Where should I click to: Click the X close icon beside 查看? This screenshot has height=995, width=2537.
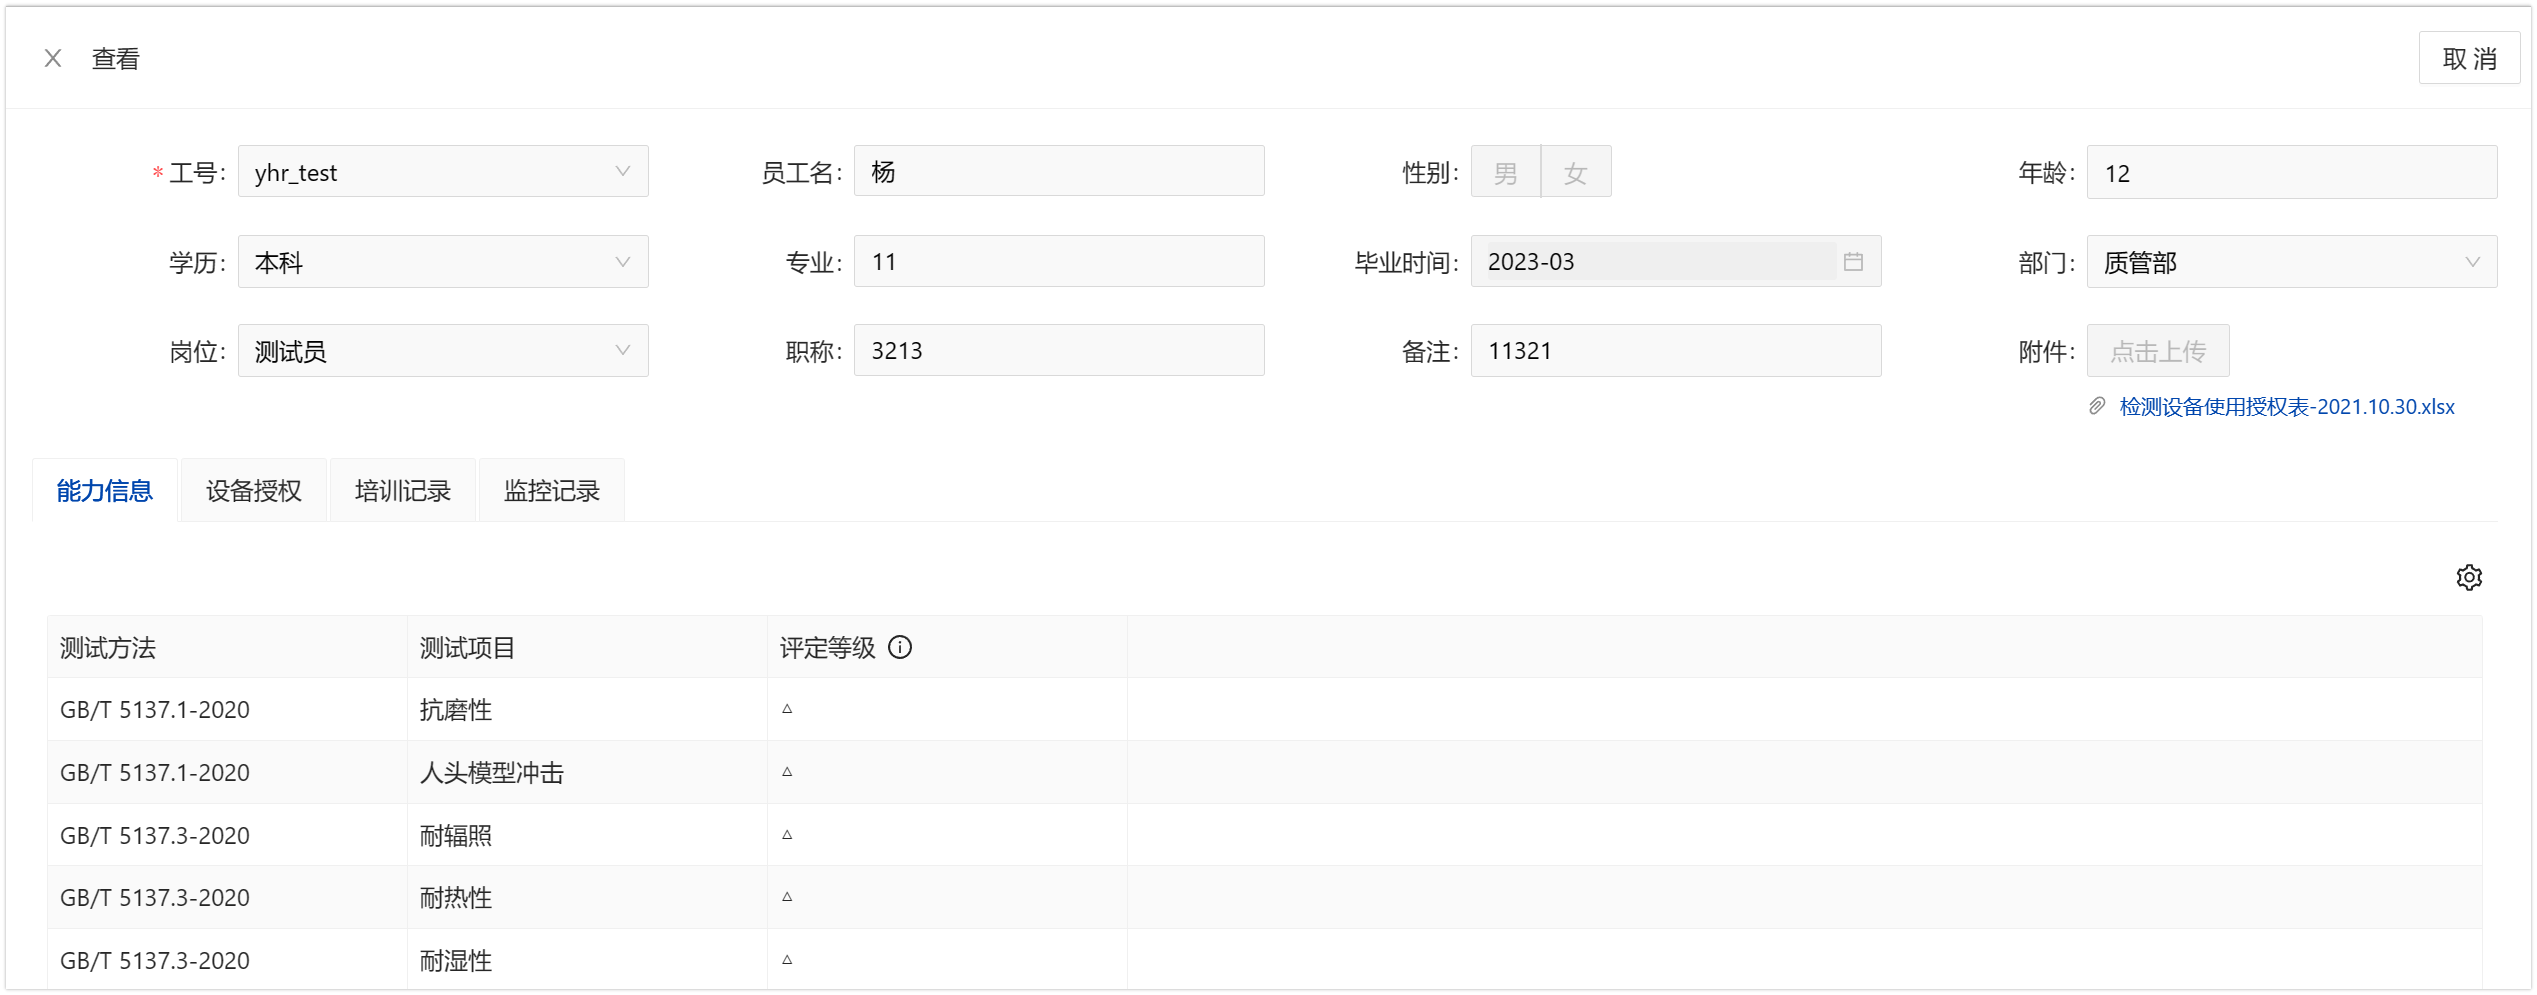click(53, 59)
